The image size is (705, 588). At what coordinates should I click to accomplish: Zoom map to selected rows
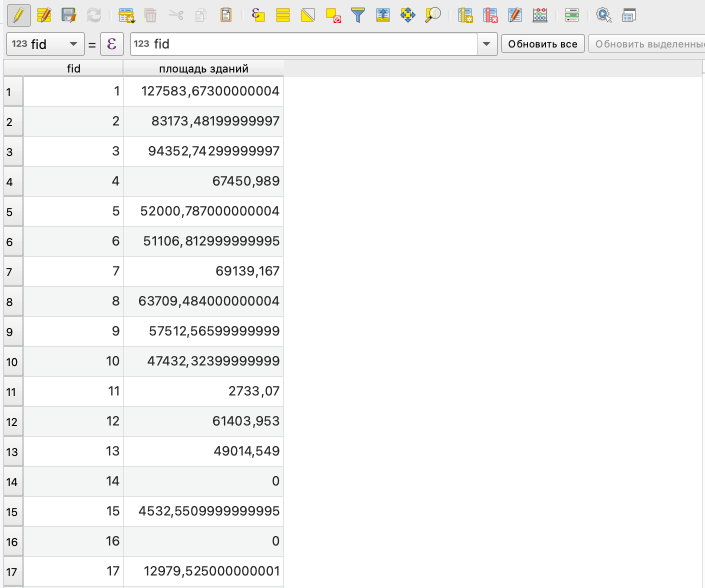(x=433, y=15)
